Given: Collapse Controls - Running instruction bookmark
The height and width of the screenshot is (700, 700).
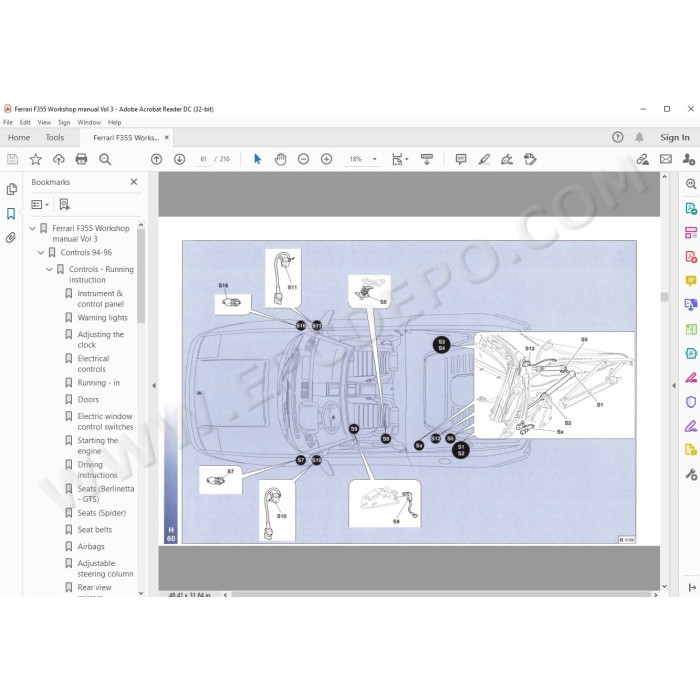Looking at the screenshot, I should tap(49, 269).
